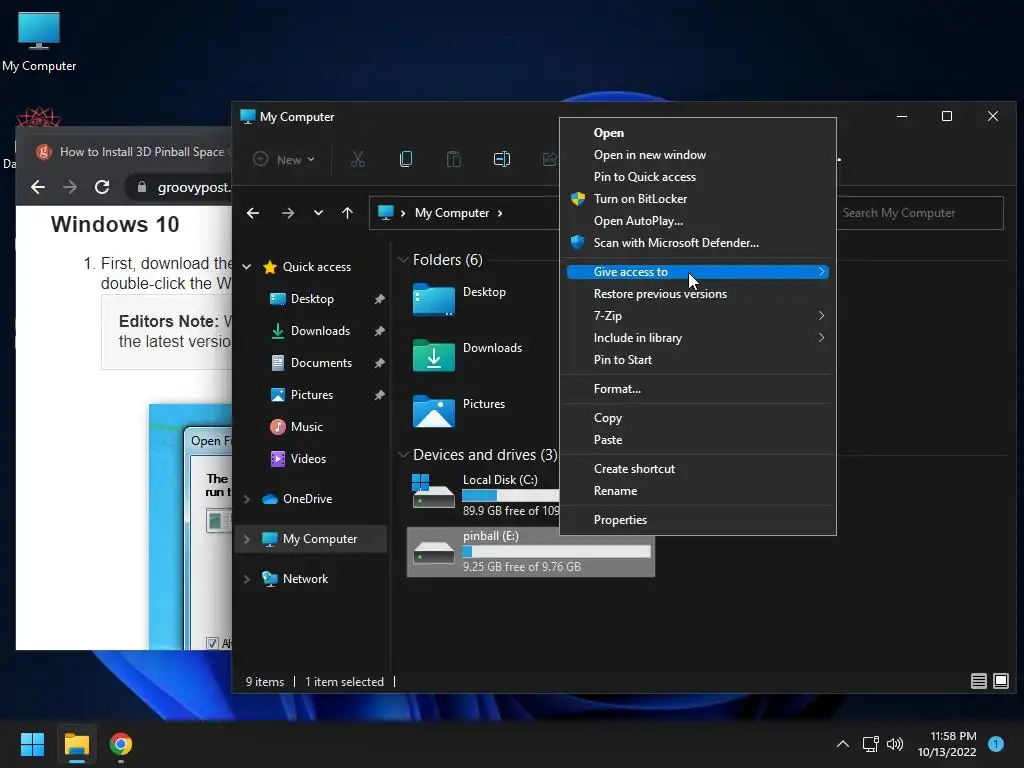This screenshot has width=1024, height=768.
Task: Click pin icon beside sidebar Pictures
Action: pyautogui.click(x=379, y=395)
